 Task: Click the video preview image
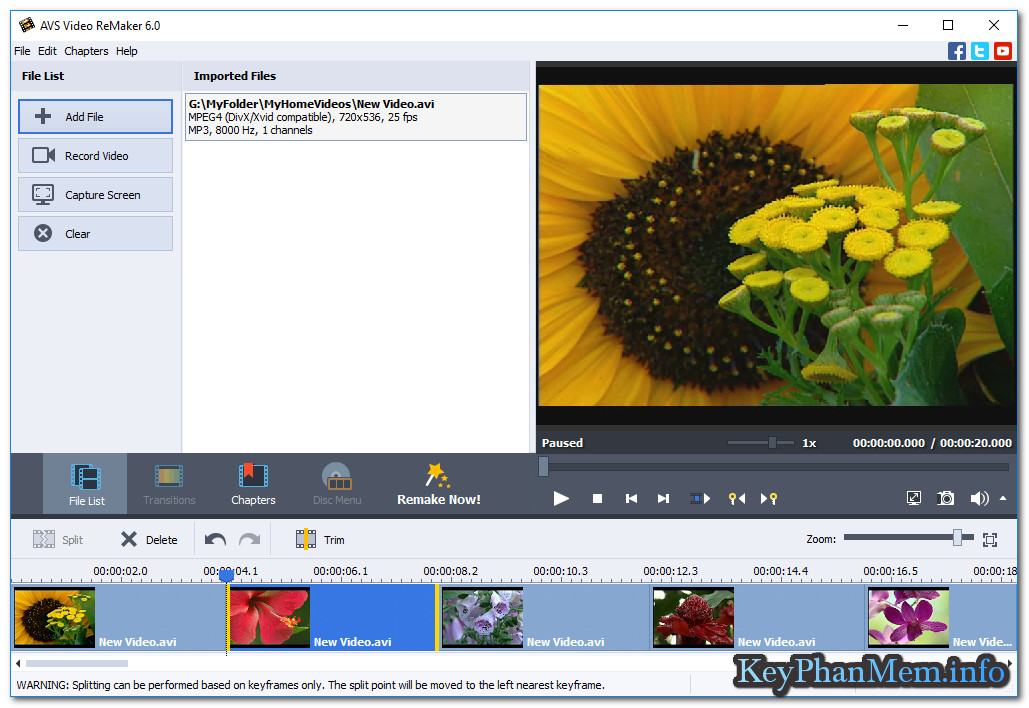coord(776,245)
